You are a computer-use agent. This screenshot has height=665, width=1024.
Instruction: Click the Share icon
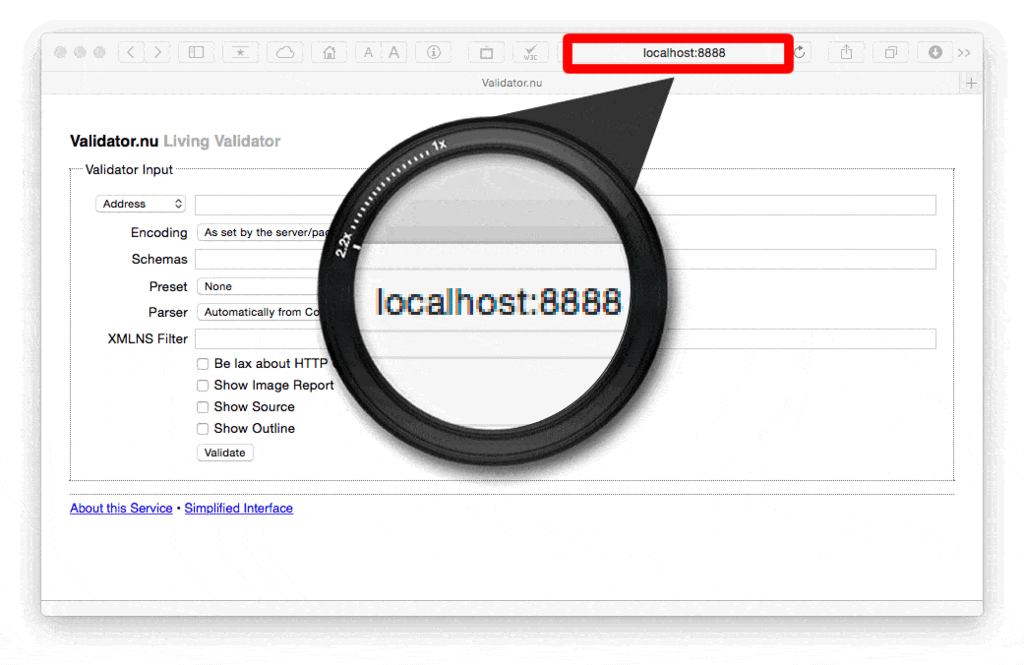(845, 52)
